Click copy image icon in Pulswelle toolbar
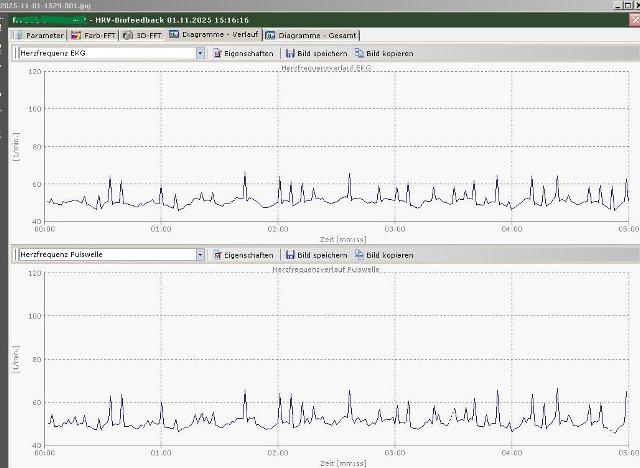This screenshot has height=468, width=640. click(x=359, y=255)
